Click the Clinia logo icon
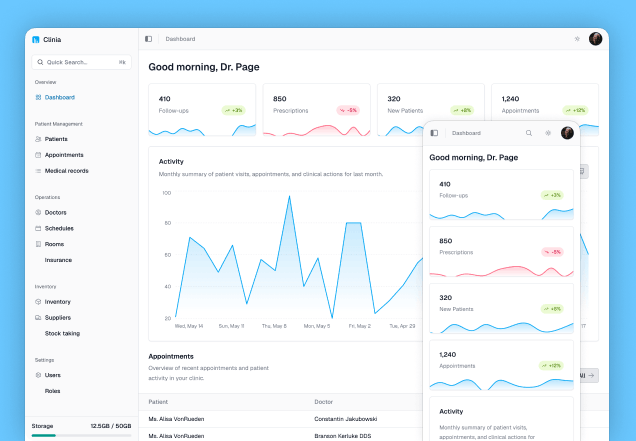Screen dimensions: 636x441 pyautogui.click(x=36, y=39)
